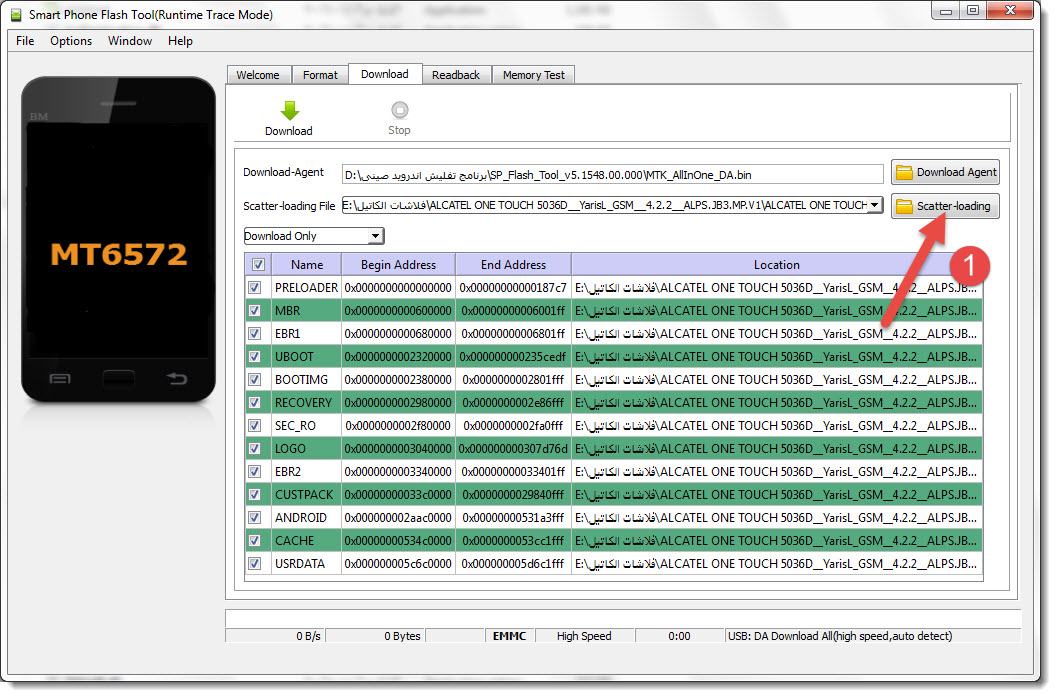The width and height of the screenshot is (1056, 697).
Task: Click the folder icon on Download Agent button
Action: pyautogui.click(x=904, y=172)
